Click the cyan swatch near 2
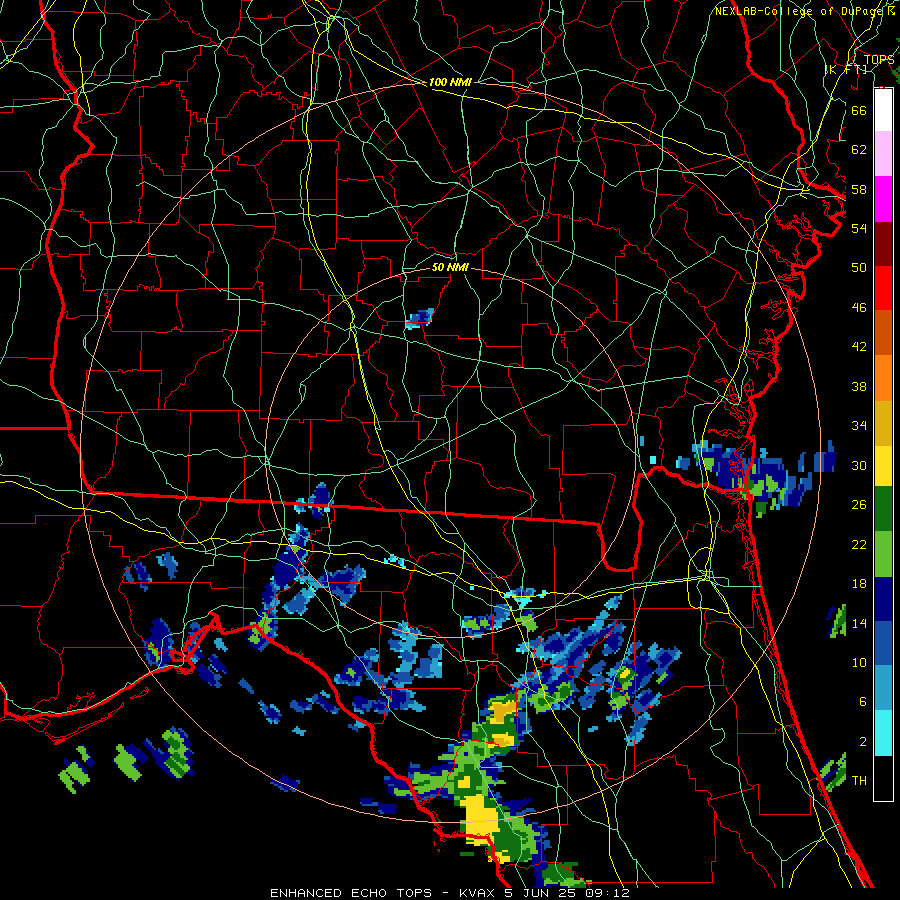The height and width of the screenshot is (900, 900). pyautogui.click(x=883, y=733)
